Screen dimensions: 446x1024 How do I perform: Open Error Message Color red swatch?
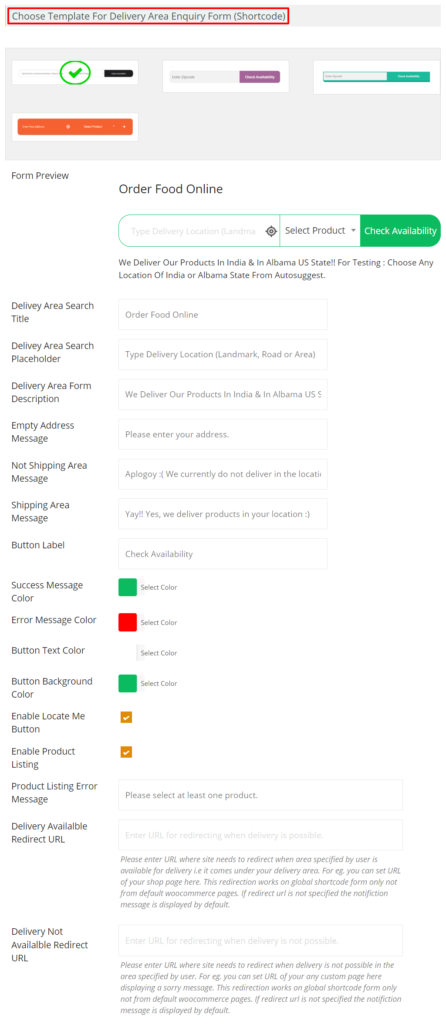pos(127,622)
